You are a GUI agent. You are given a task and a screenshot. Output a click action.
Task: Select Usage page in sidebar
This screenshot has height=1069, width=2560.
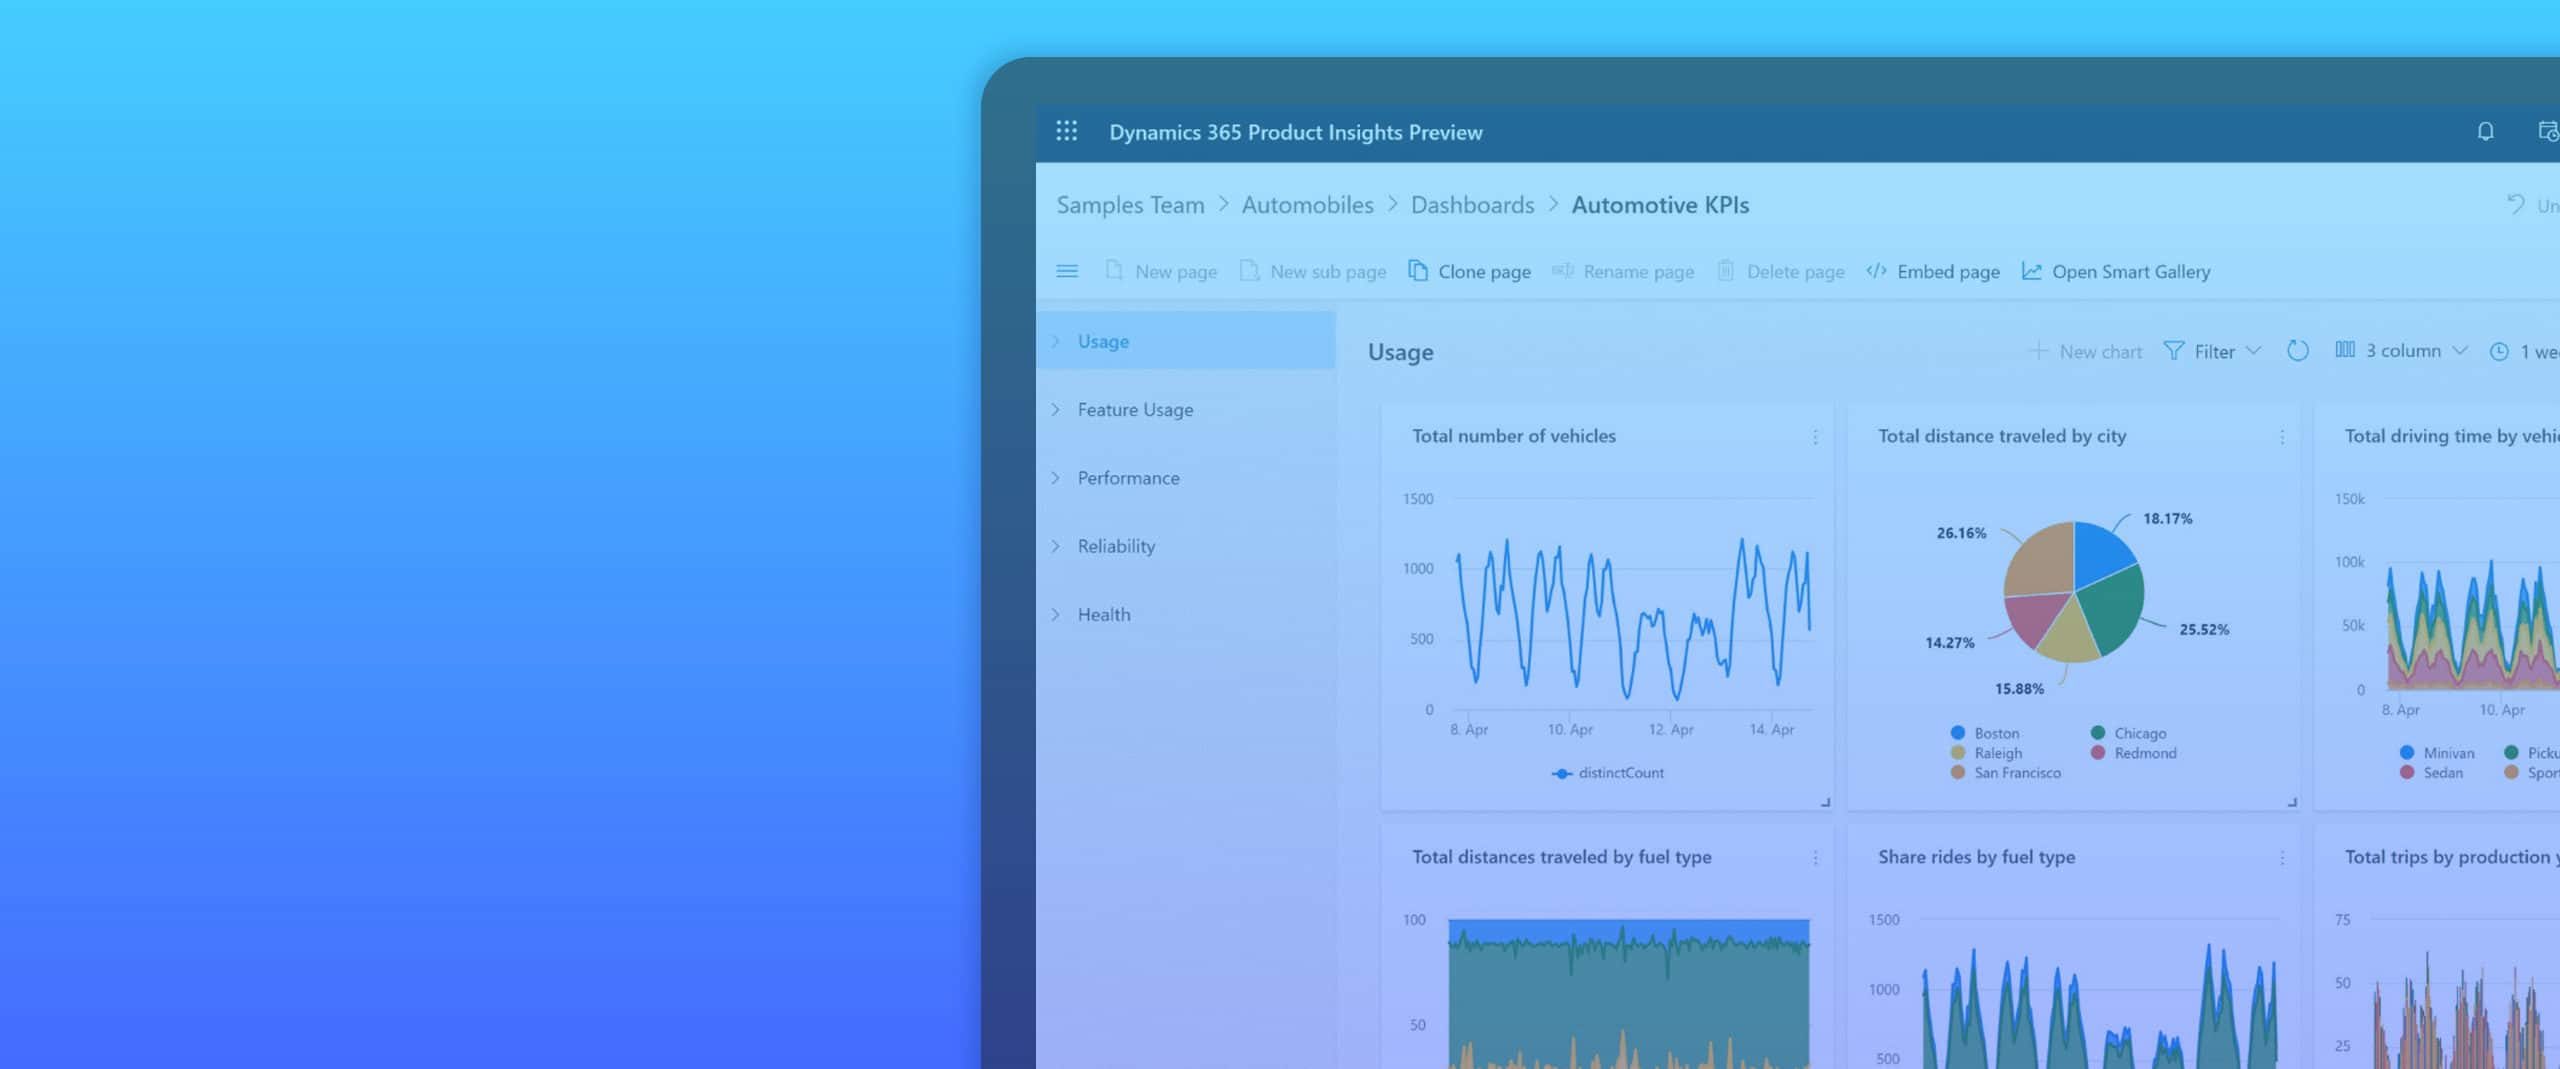point(1186,341)
